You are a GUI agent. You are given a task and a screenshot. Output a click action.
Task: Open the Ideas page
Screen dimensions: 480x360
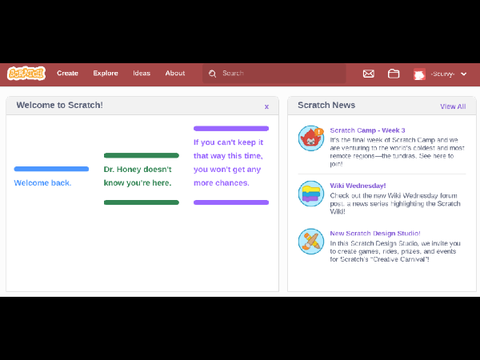click(x=141, y=73)
